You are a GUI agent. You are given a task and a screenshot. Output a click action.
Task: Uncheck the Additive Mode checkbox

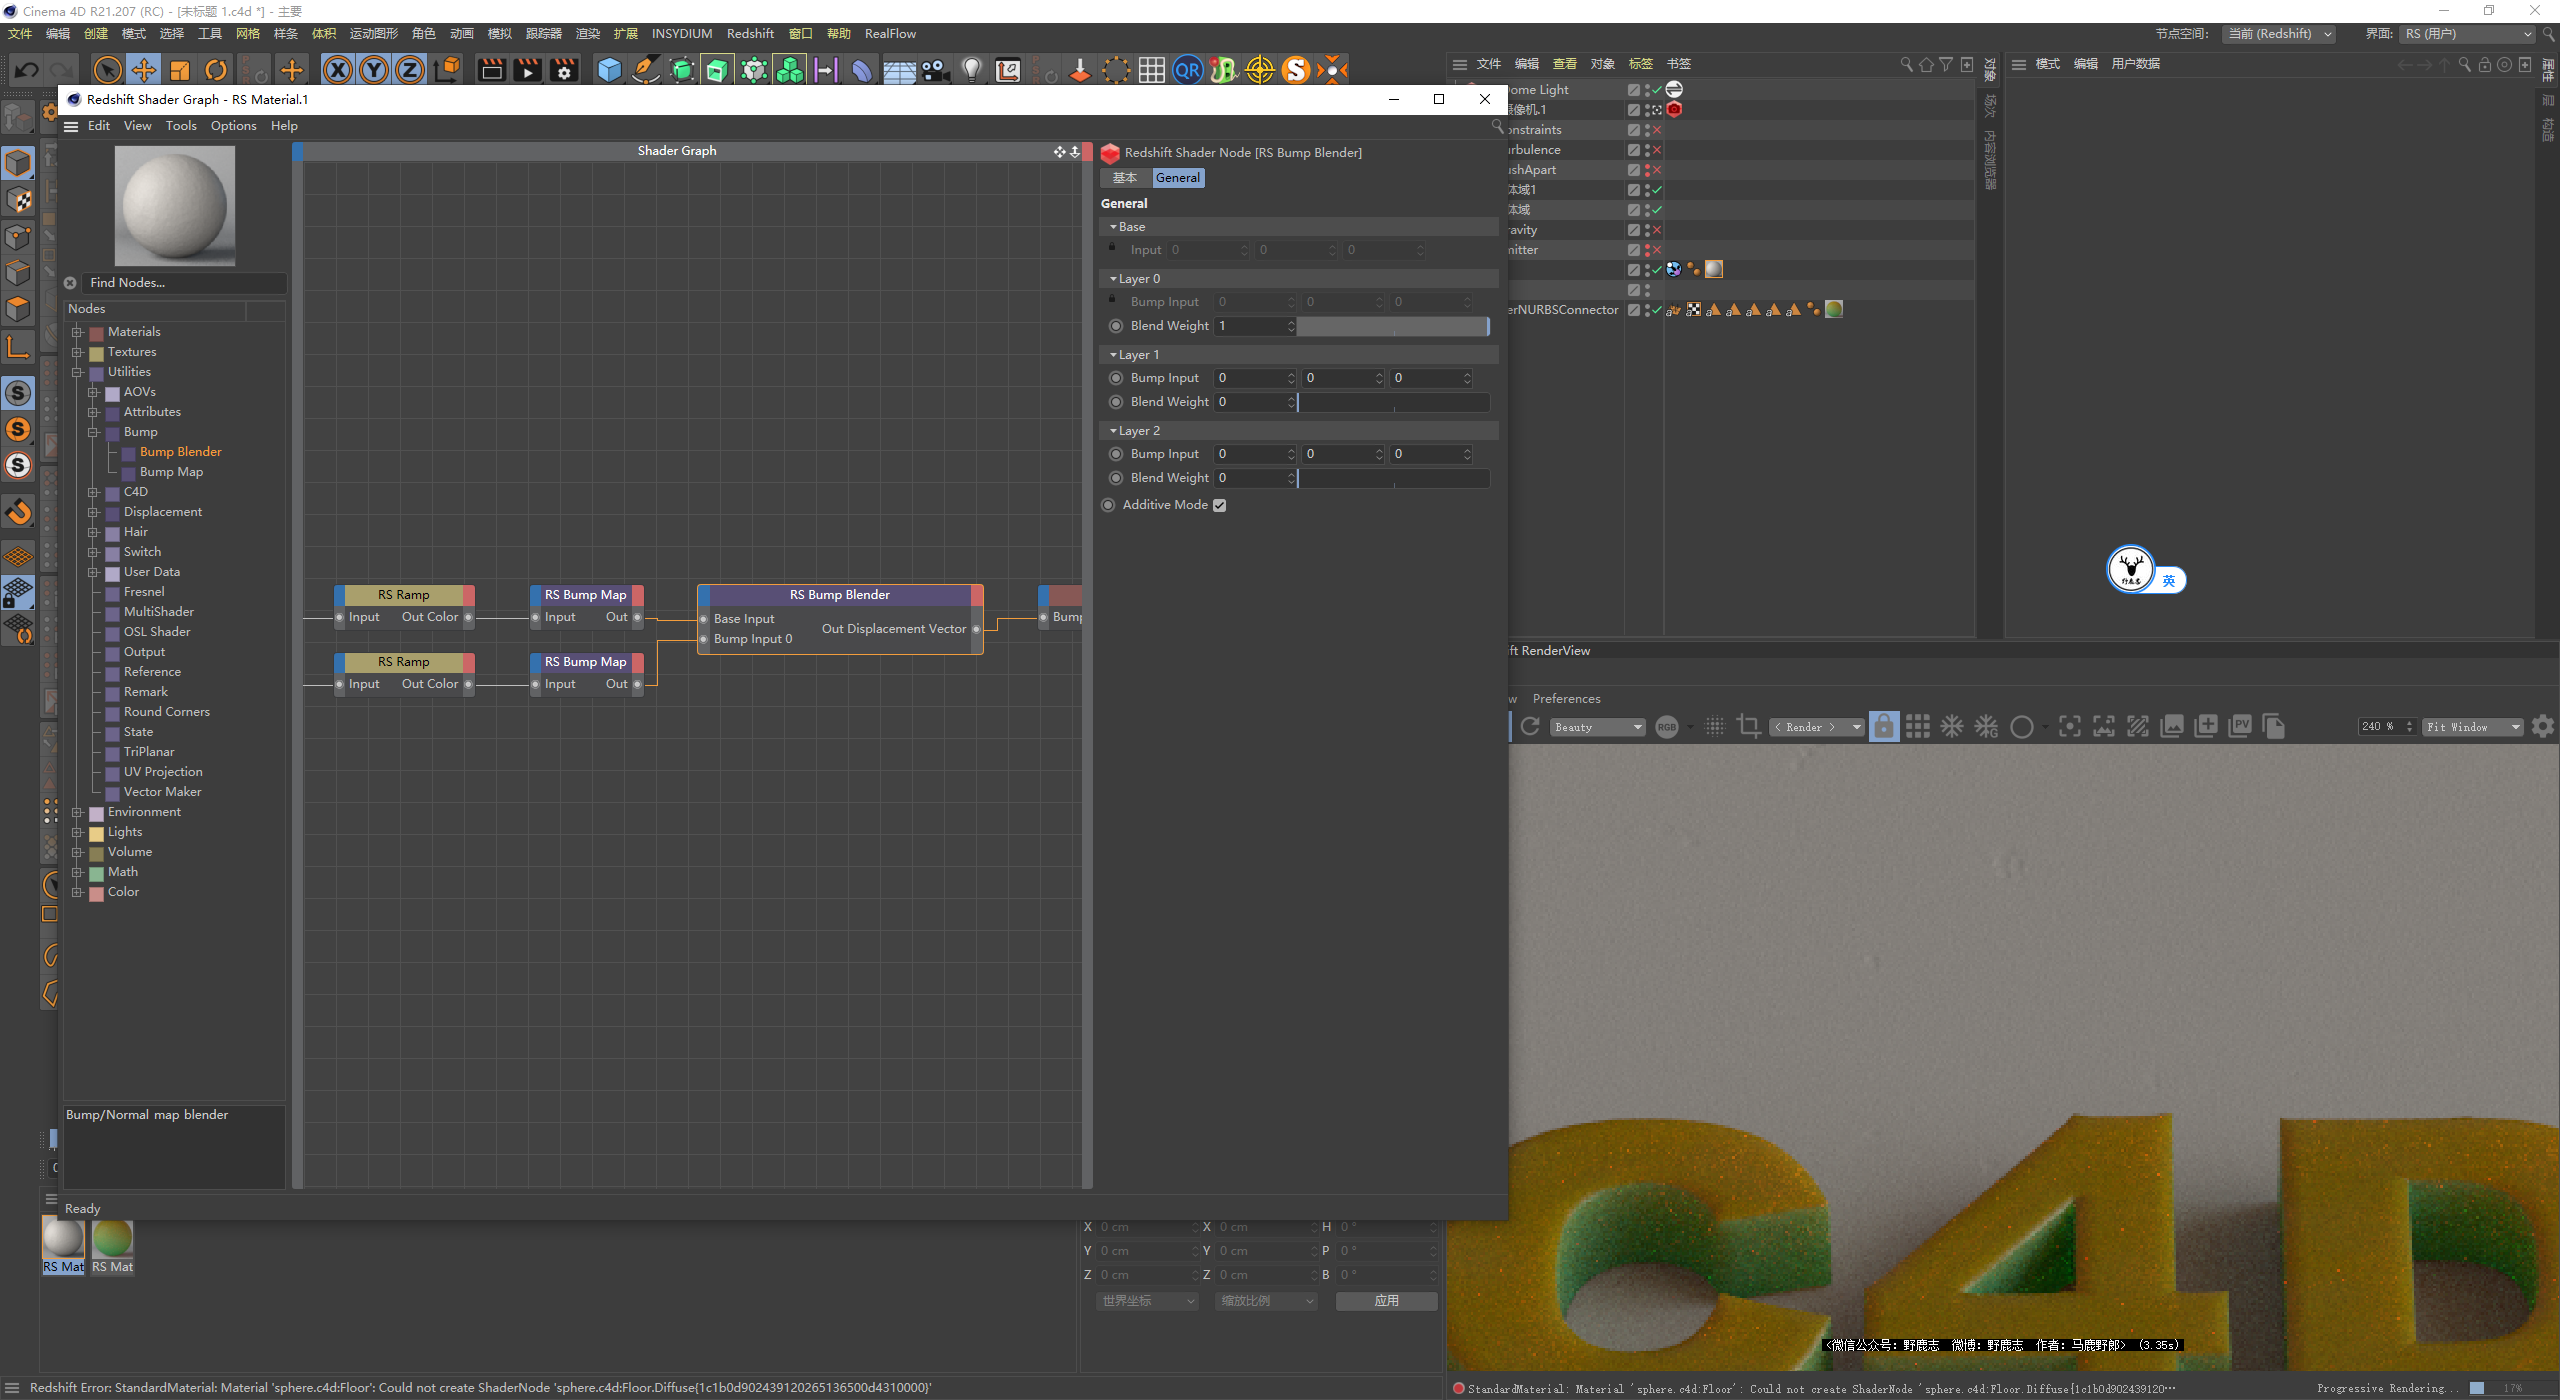[1219, 505]
